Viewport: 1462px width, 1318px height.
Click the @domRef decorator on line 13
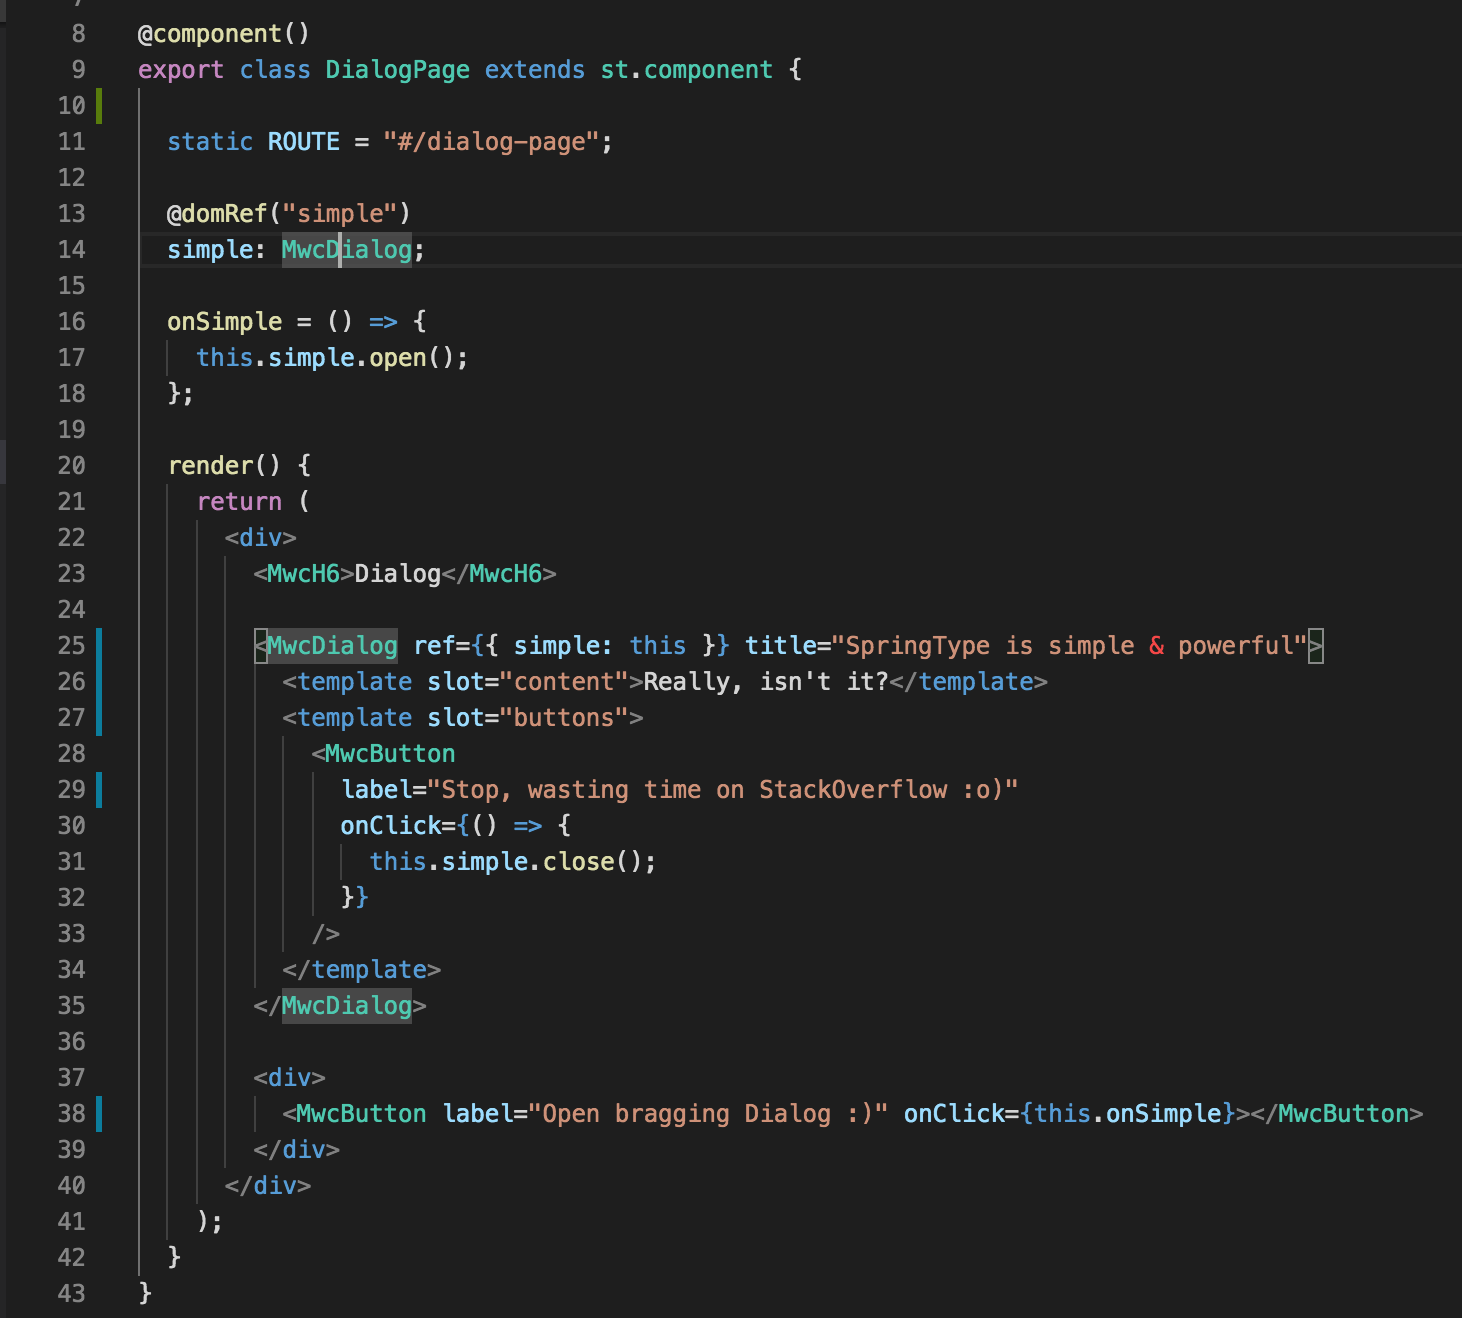(217, 214)
